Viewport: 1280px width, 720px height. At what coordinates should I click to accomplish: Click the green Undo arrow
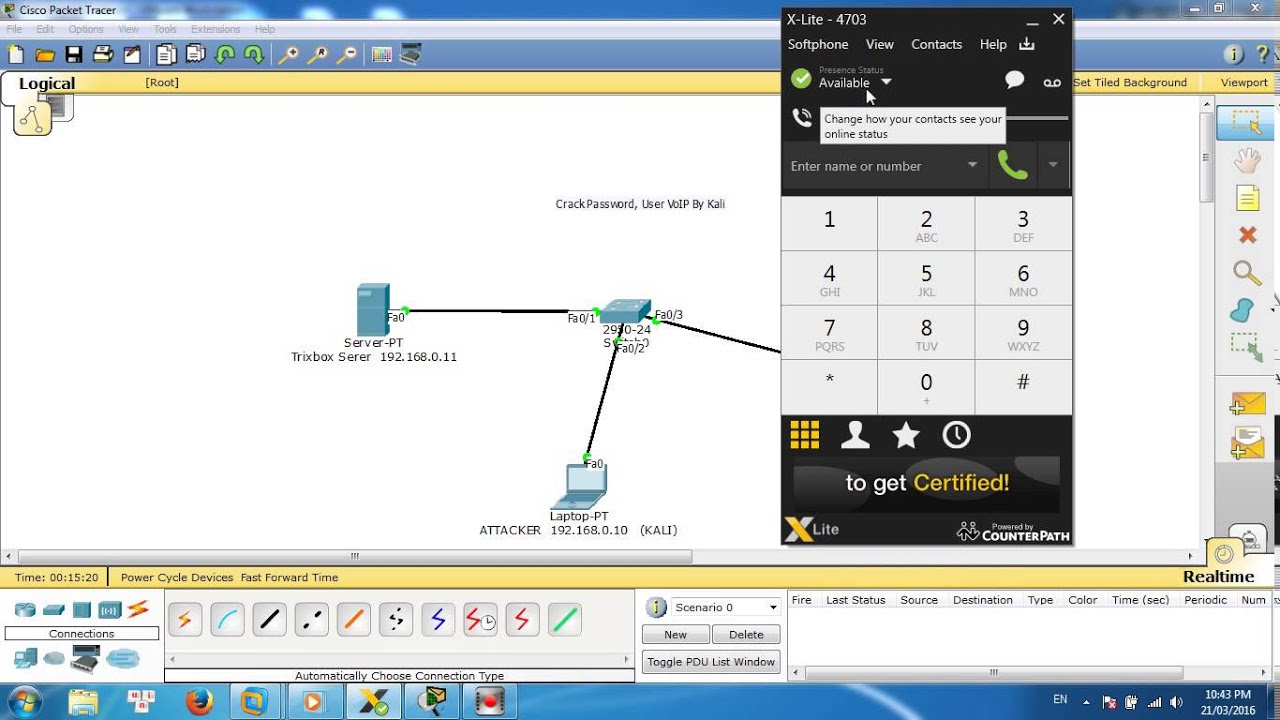click(x=225, y=55)
